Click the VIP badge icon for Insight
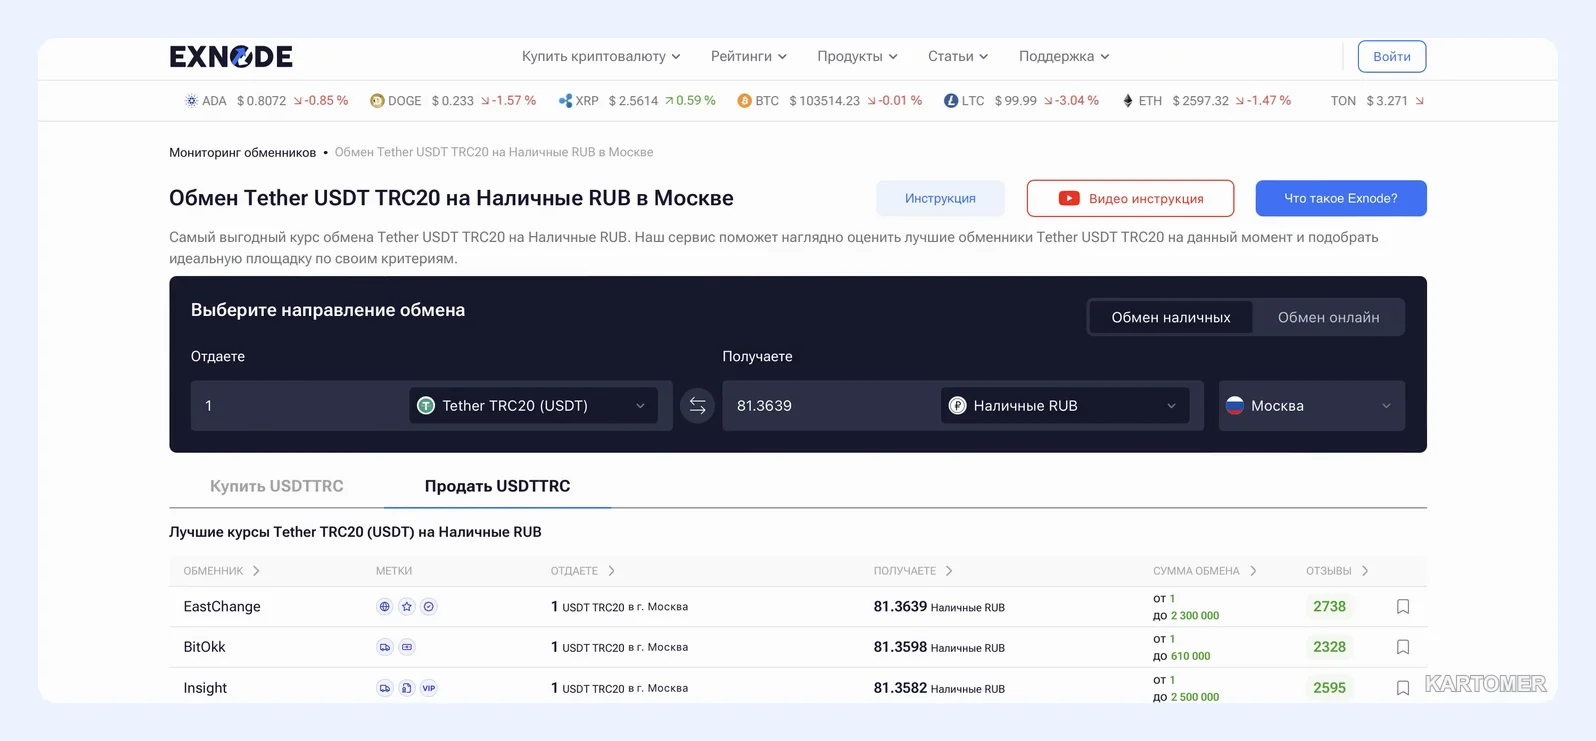Viewport: 1596px width, 741px height. click(429, 688)
